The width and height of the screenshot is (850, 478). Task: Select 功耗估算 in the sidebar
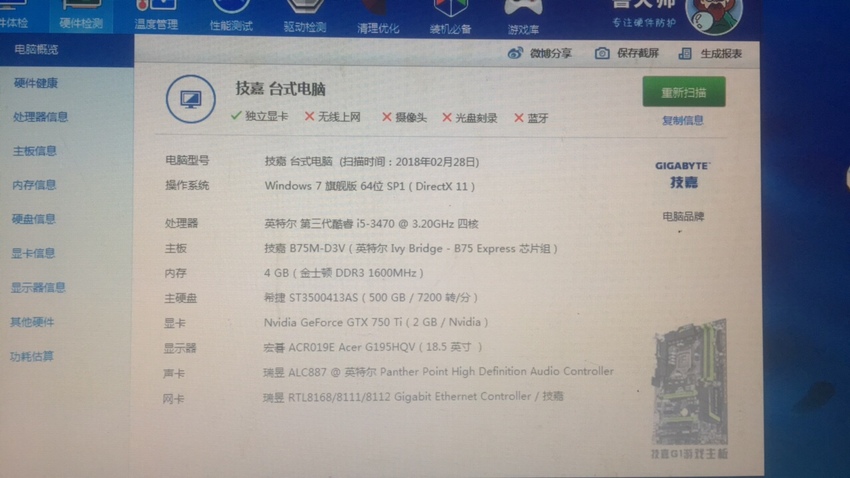click(31, 356)
